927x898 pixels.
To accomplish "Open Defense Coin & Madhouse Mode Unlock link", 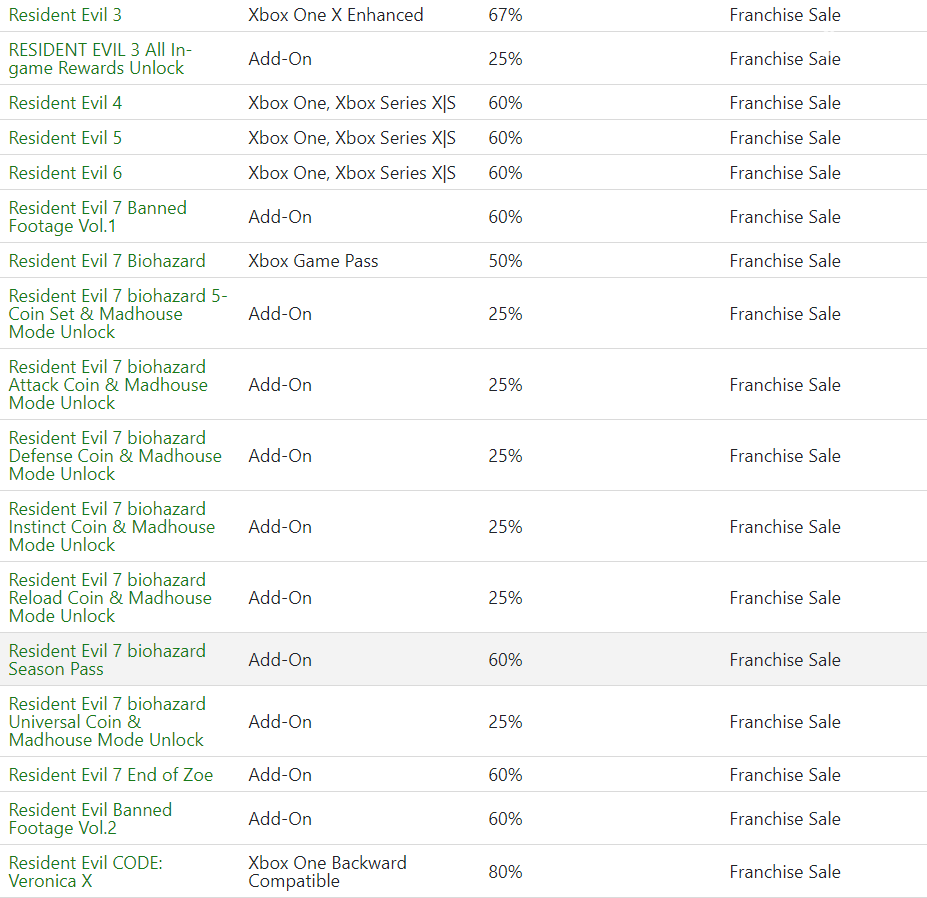I will point(115,455).
